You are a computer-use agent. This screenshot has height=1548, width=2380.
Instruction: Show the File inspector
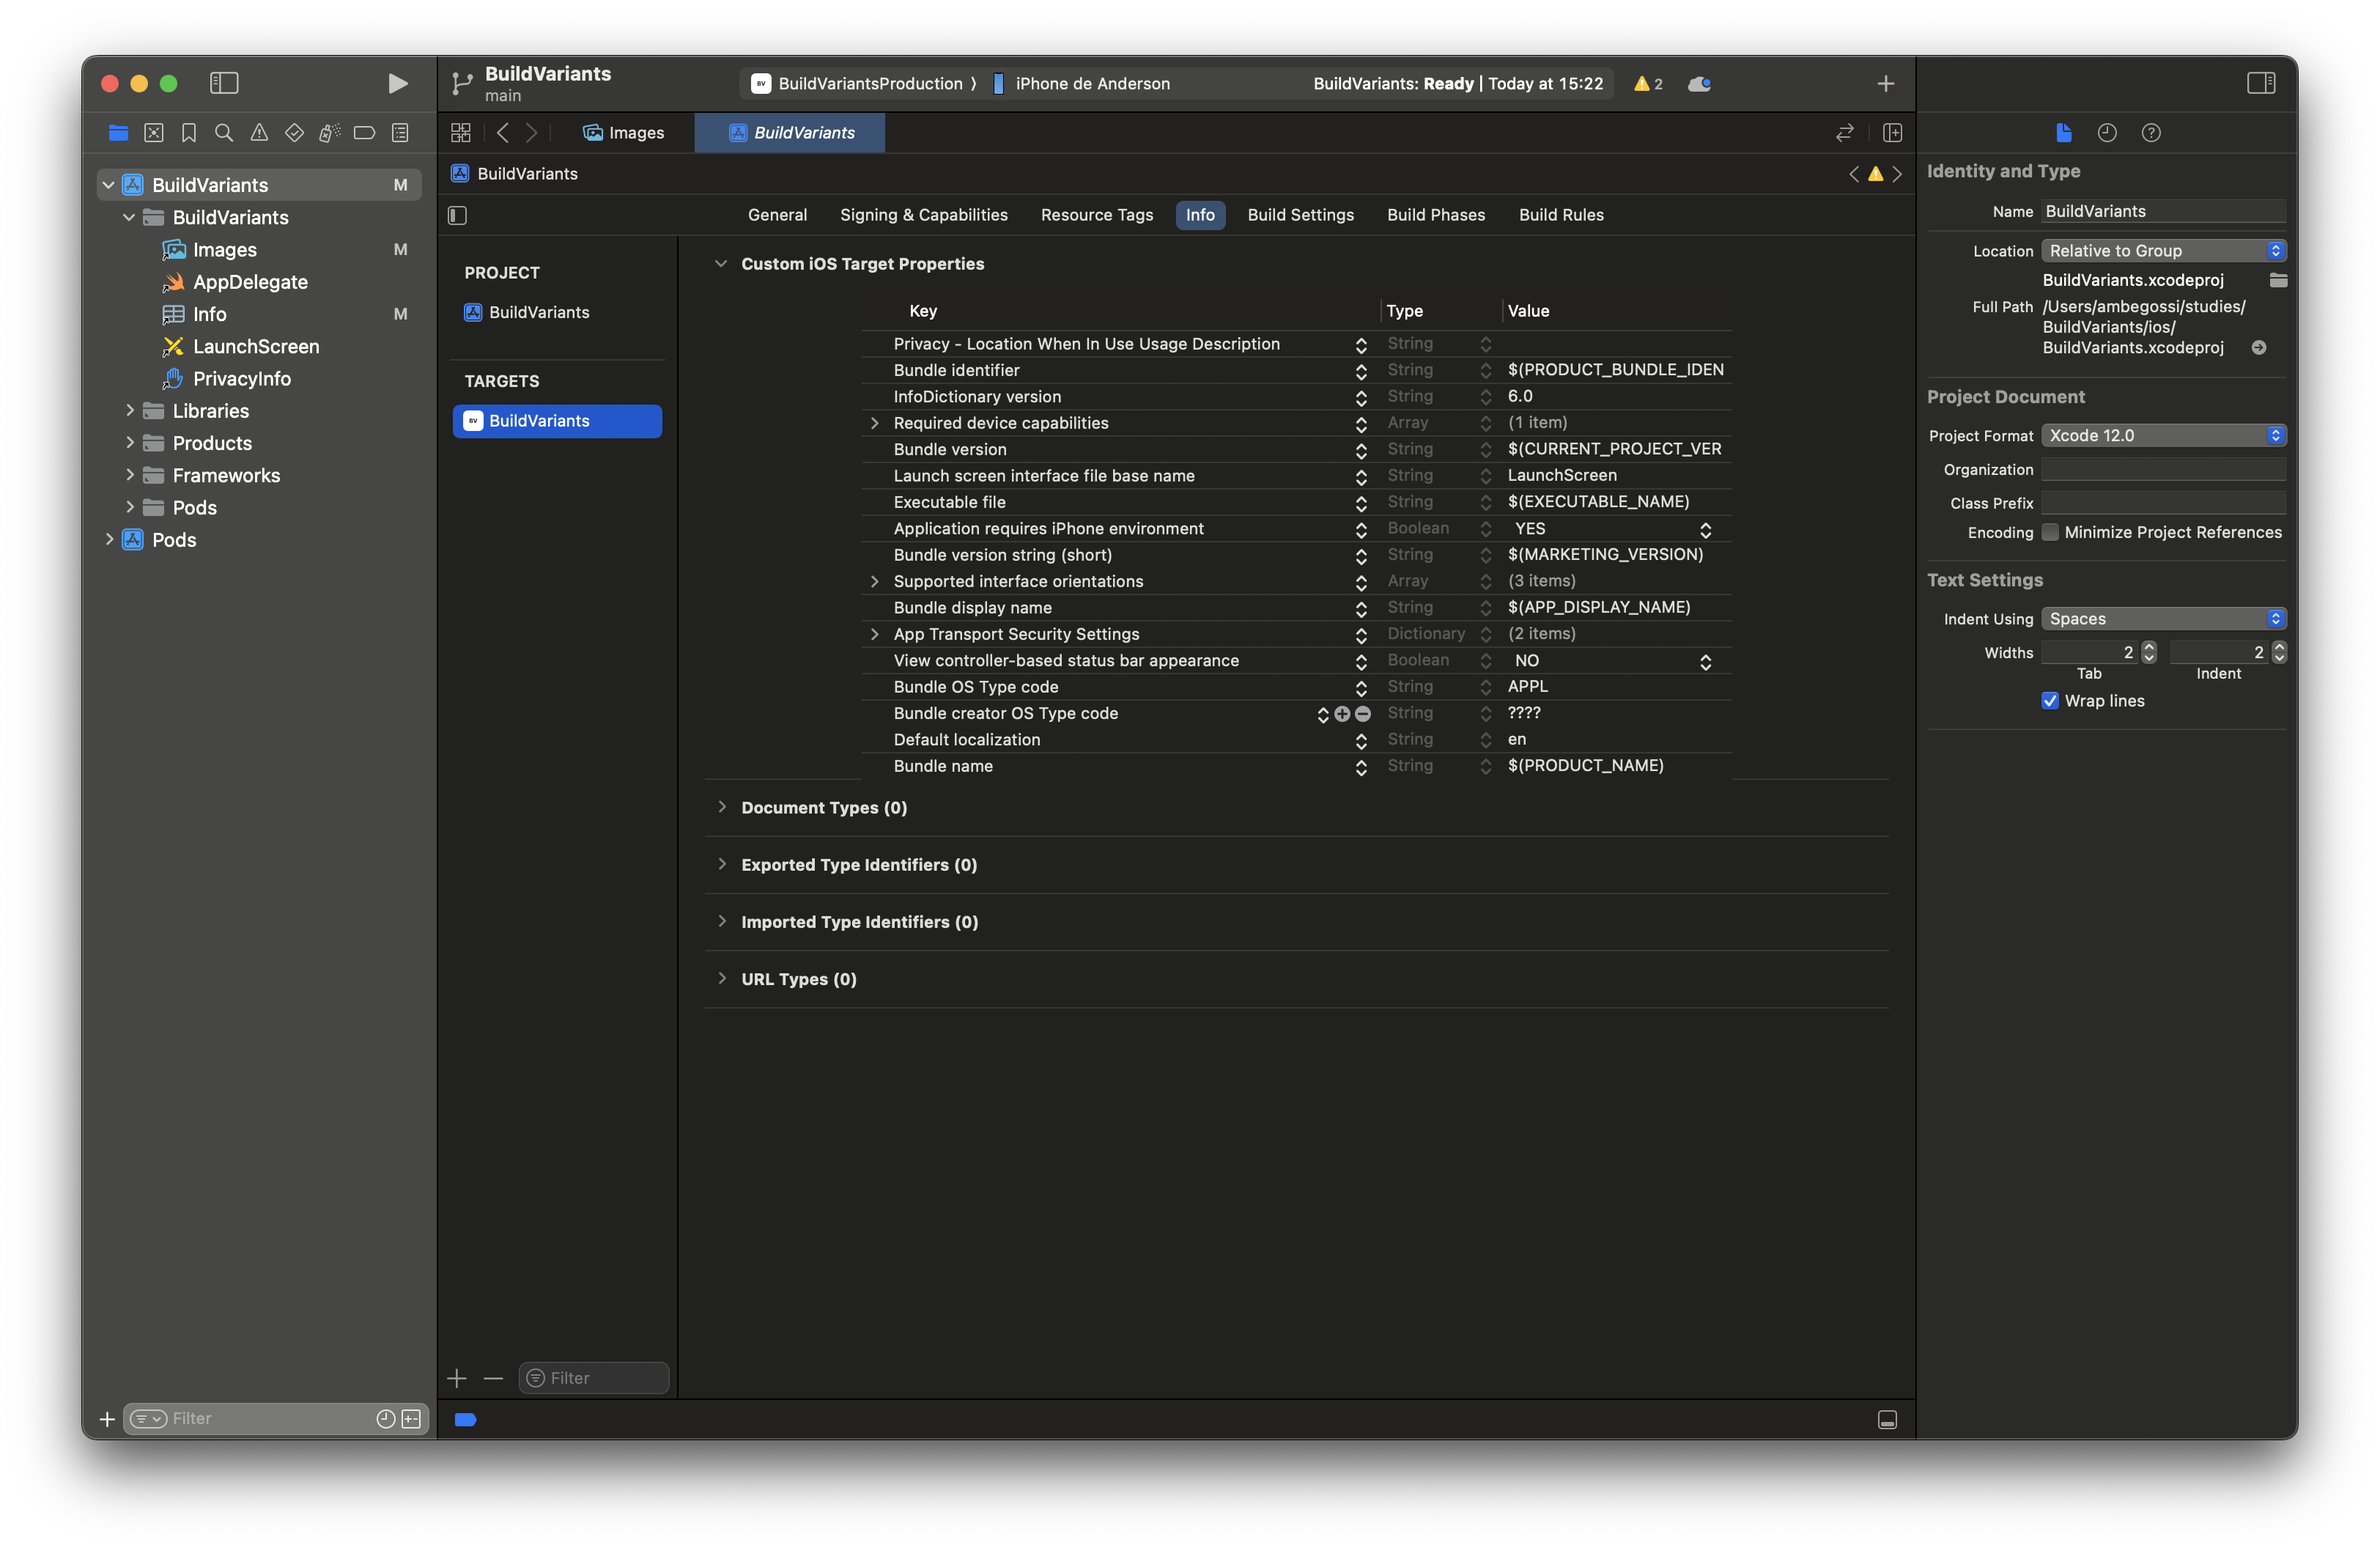(x=2063, y=132)
